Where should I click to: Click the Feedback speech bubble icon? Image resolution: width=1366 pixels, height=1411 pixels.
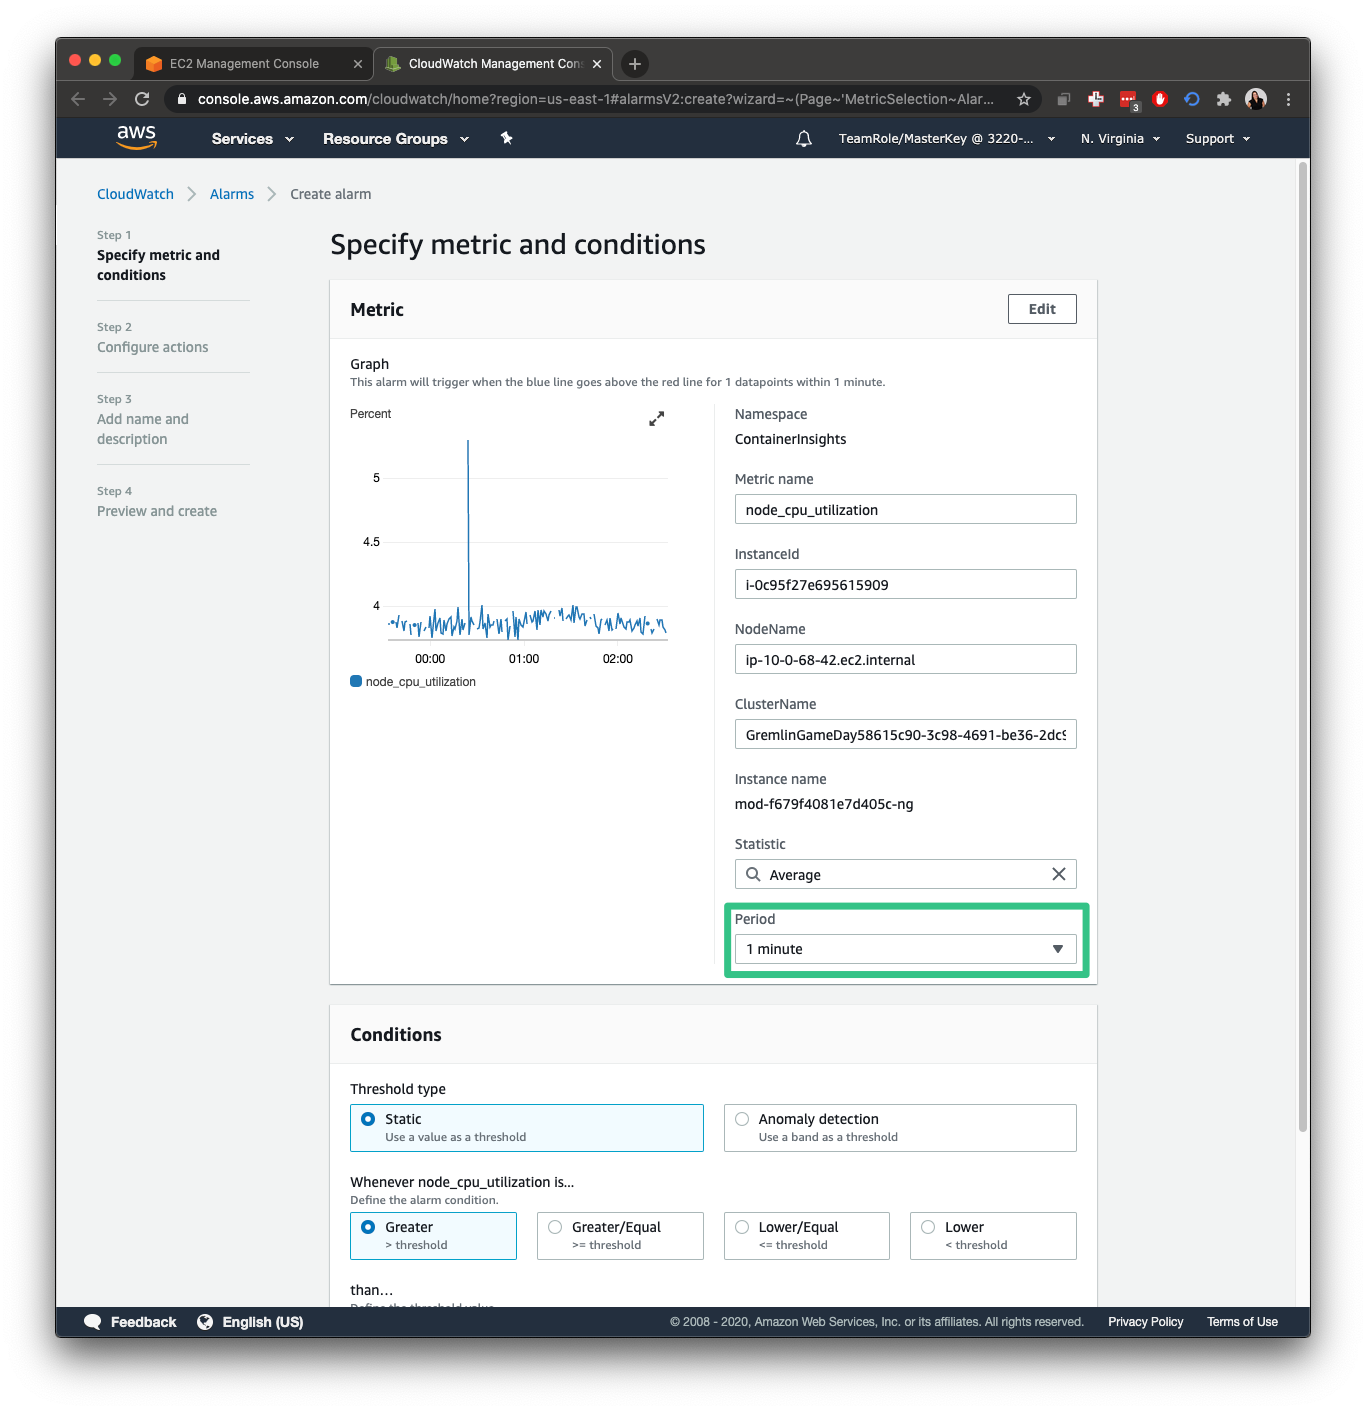pyautogui.click(x=93, y=1322)
